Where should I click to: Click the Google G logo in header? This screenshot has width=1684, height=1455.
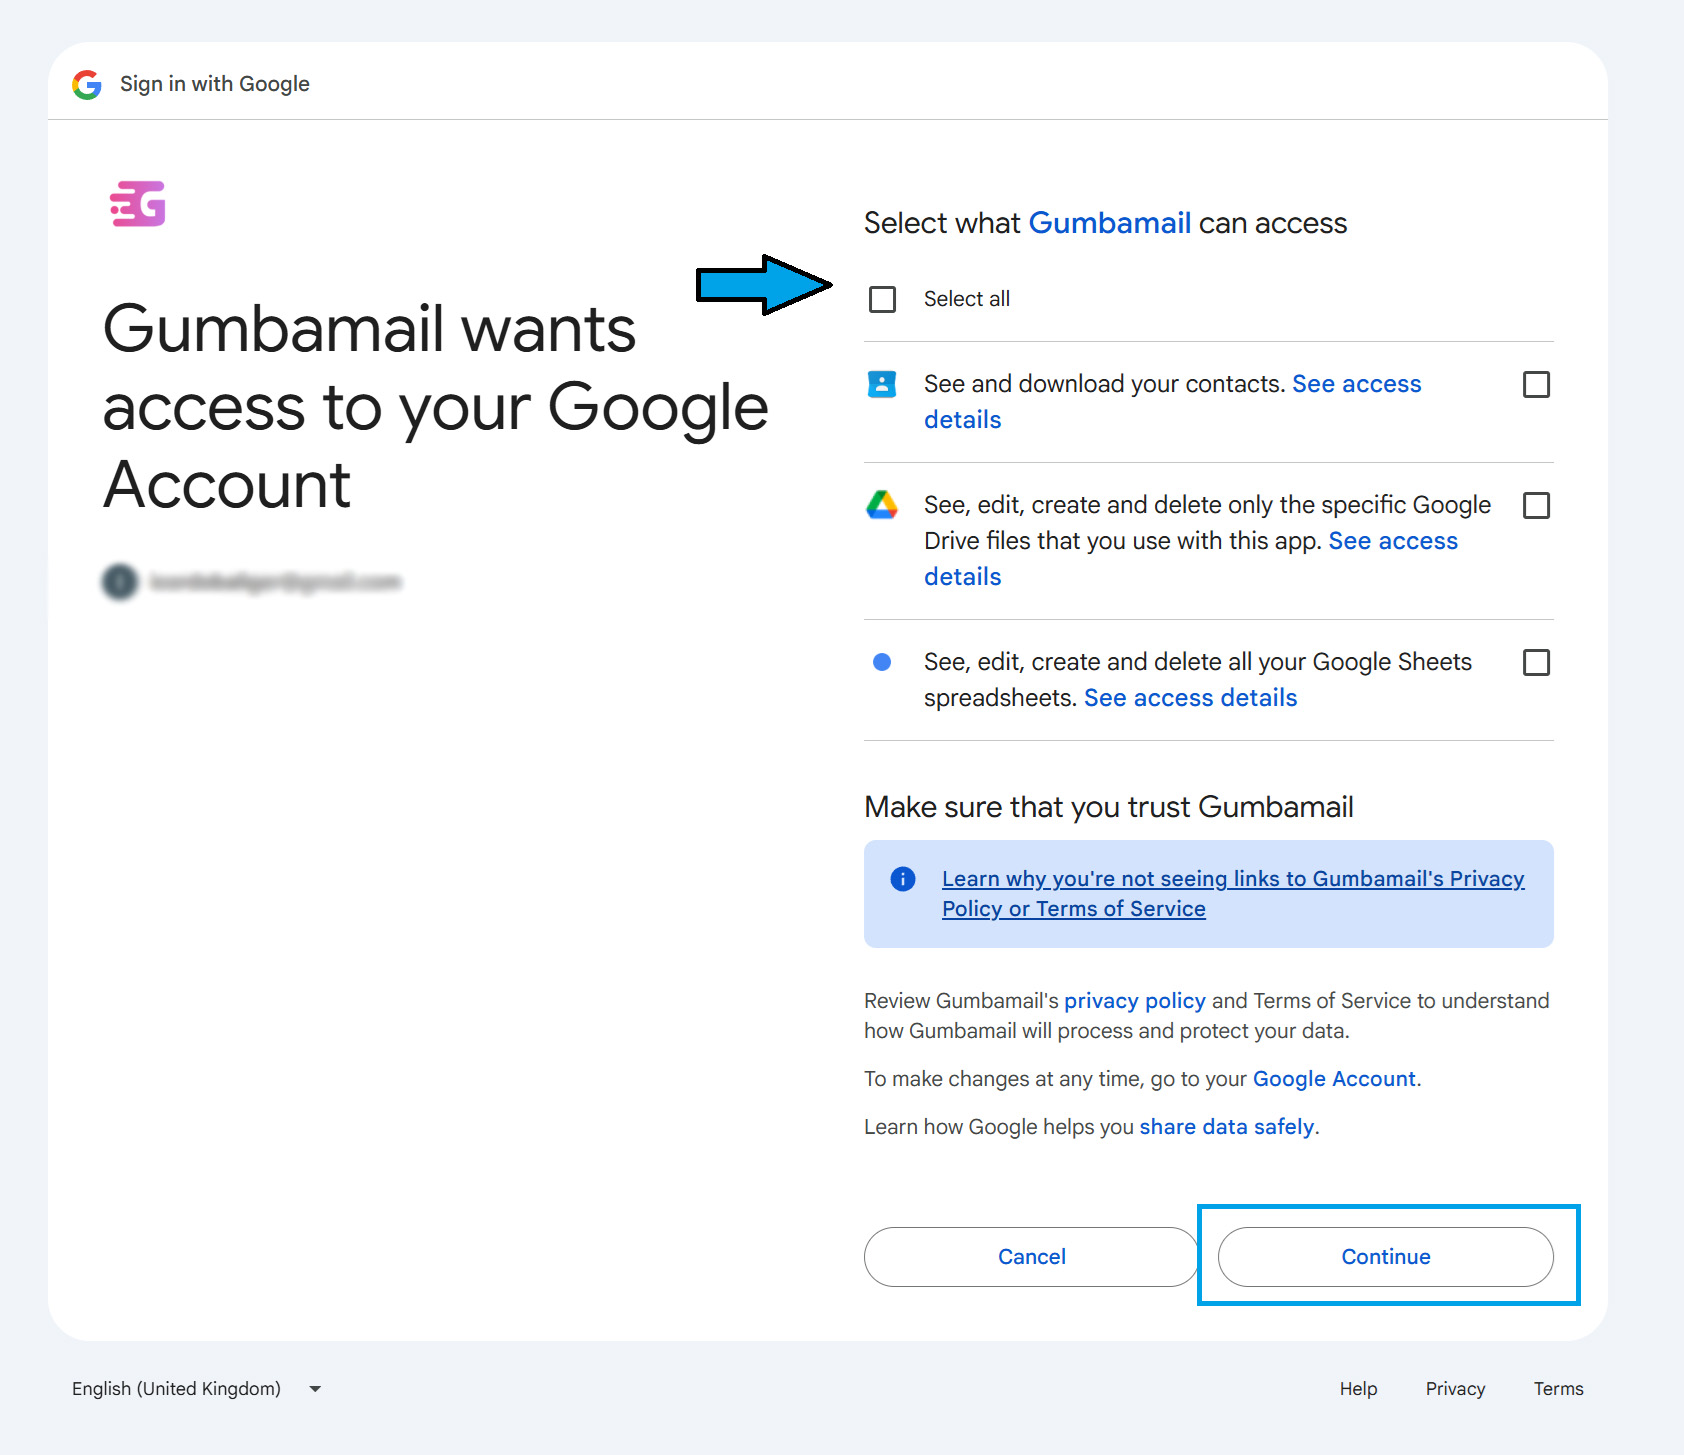(87, 85)
